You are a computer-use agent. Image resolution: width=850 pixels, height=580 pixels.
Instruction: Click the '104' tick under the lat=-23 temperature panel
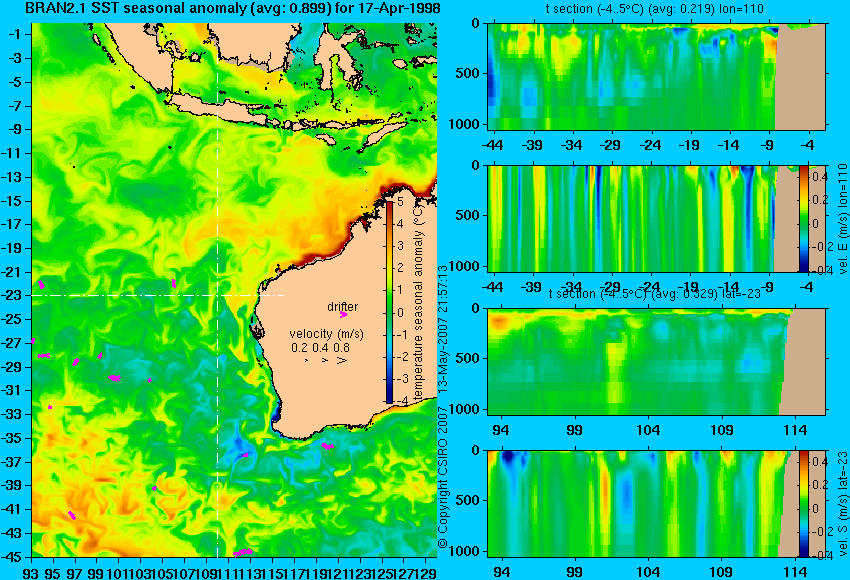(x=648, y=430)
